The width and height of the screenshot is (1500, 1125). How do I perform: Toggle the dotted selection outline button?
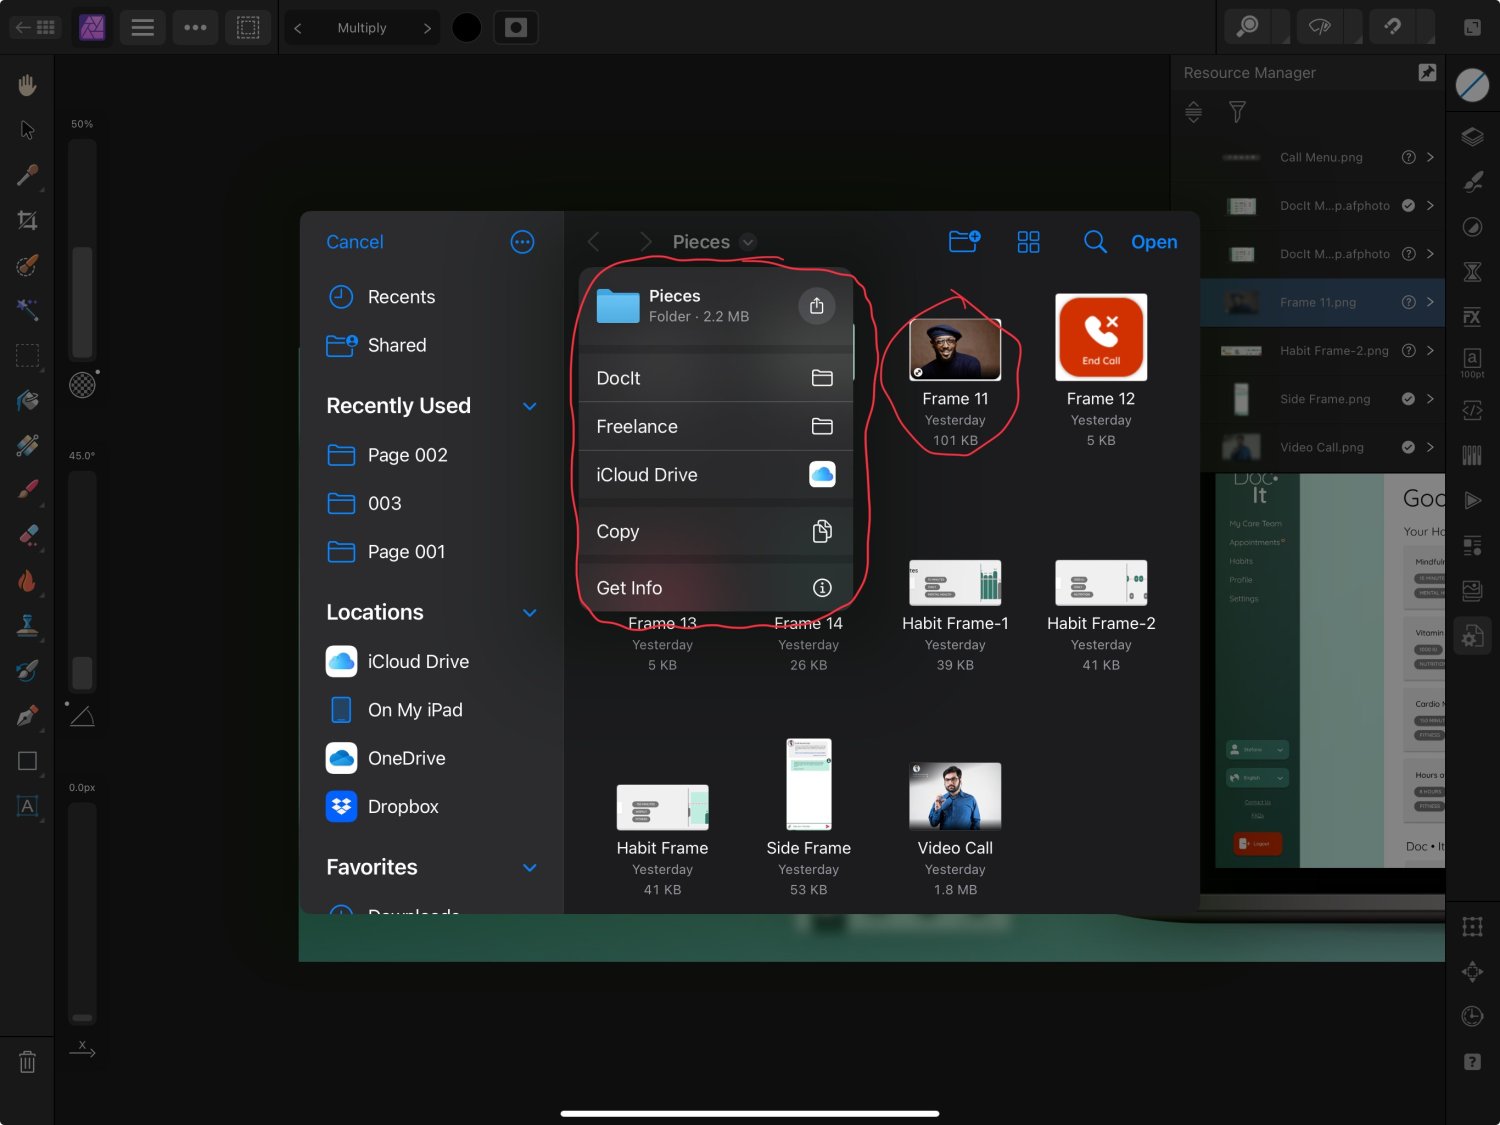pyautogui.click(x=248, y=27)
